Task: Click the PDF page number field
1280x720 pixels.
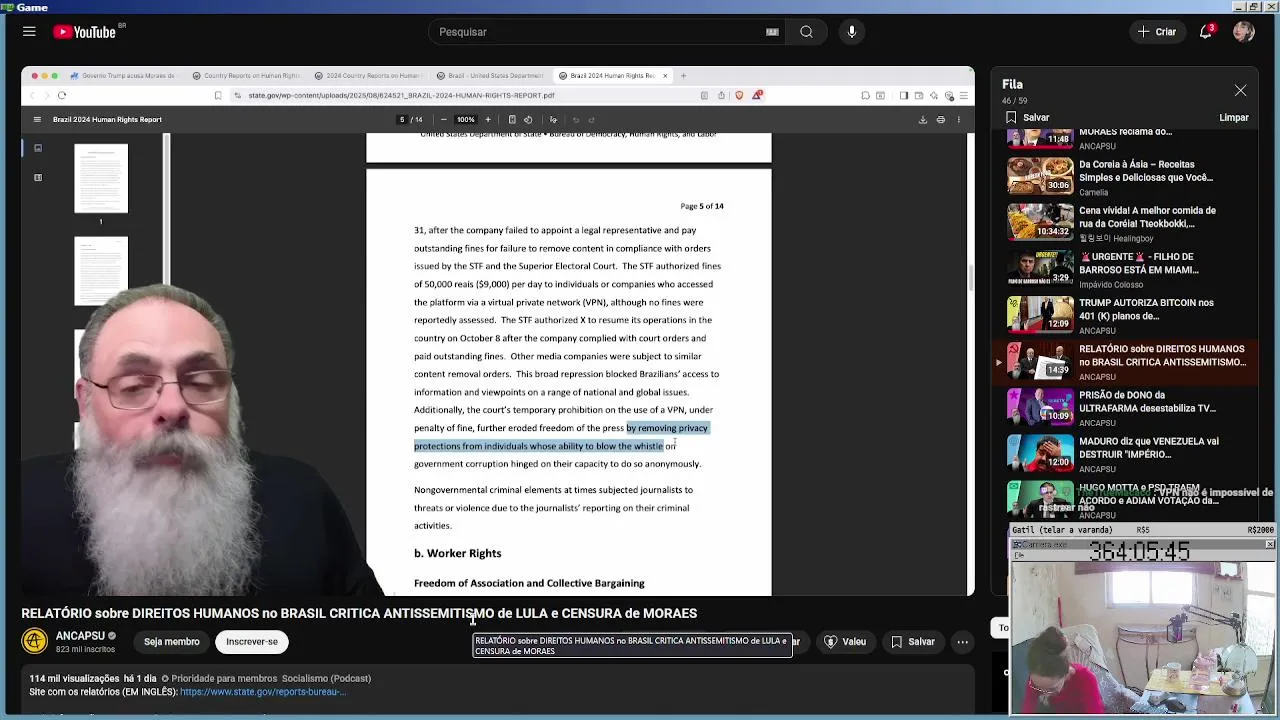Action: [402, 120]
